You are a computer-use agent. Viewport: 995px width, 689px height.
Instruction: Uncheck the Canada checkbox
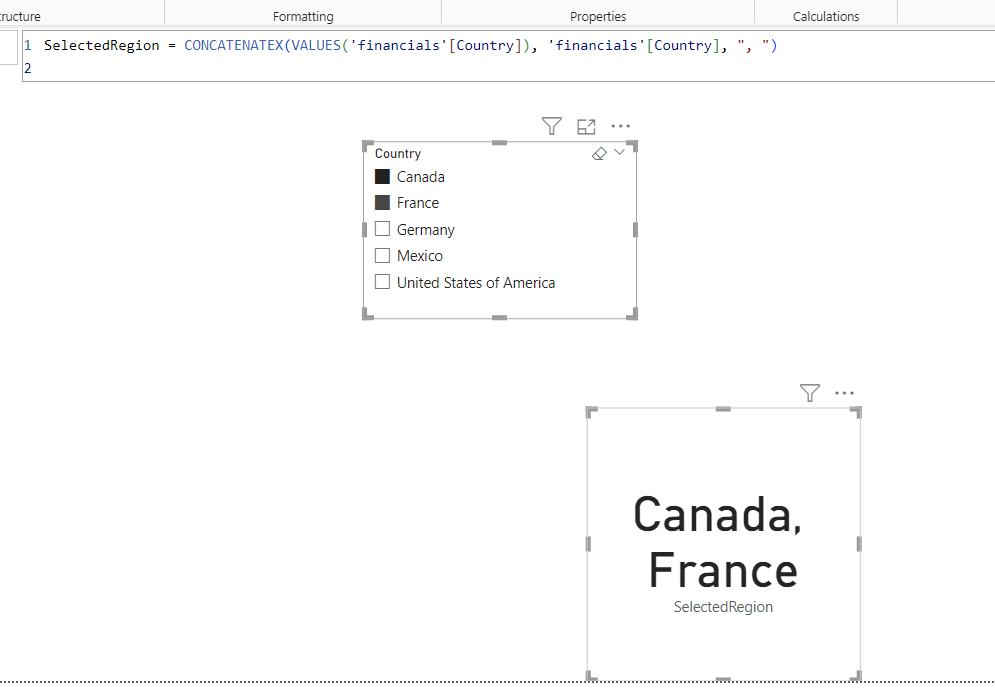click(382, 176)
